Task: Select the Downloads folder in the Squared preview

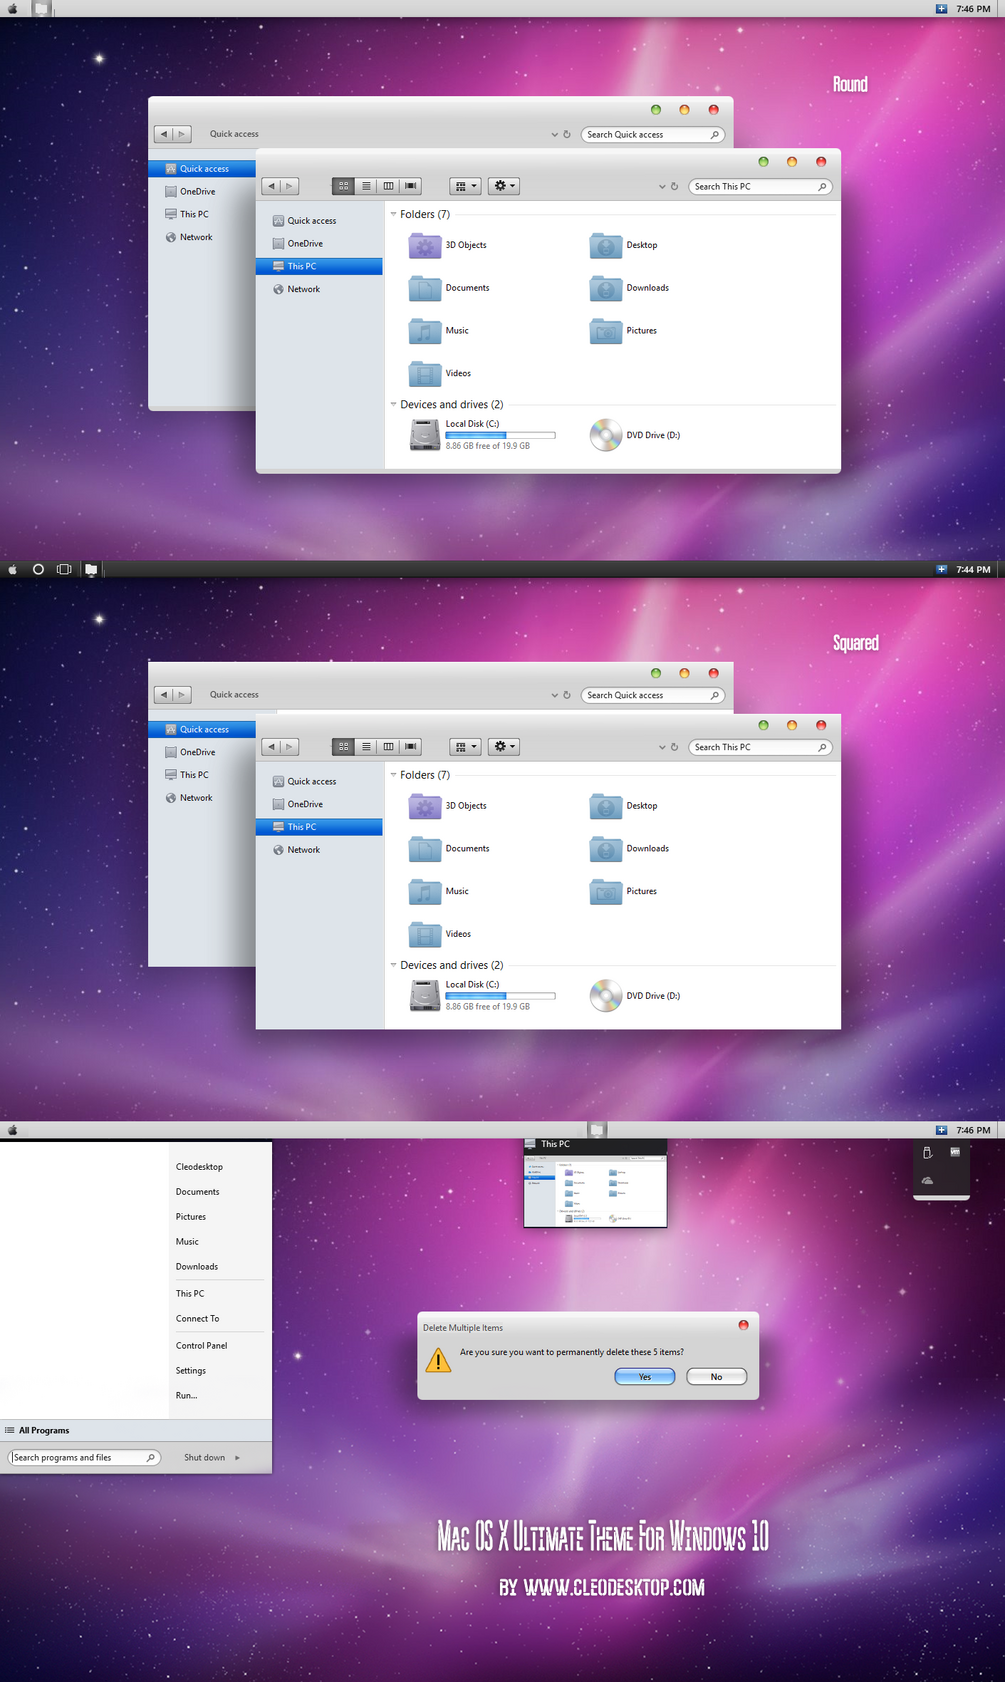Action: [x=630, y=849]
